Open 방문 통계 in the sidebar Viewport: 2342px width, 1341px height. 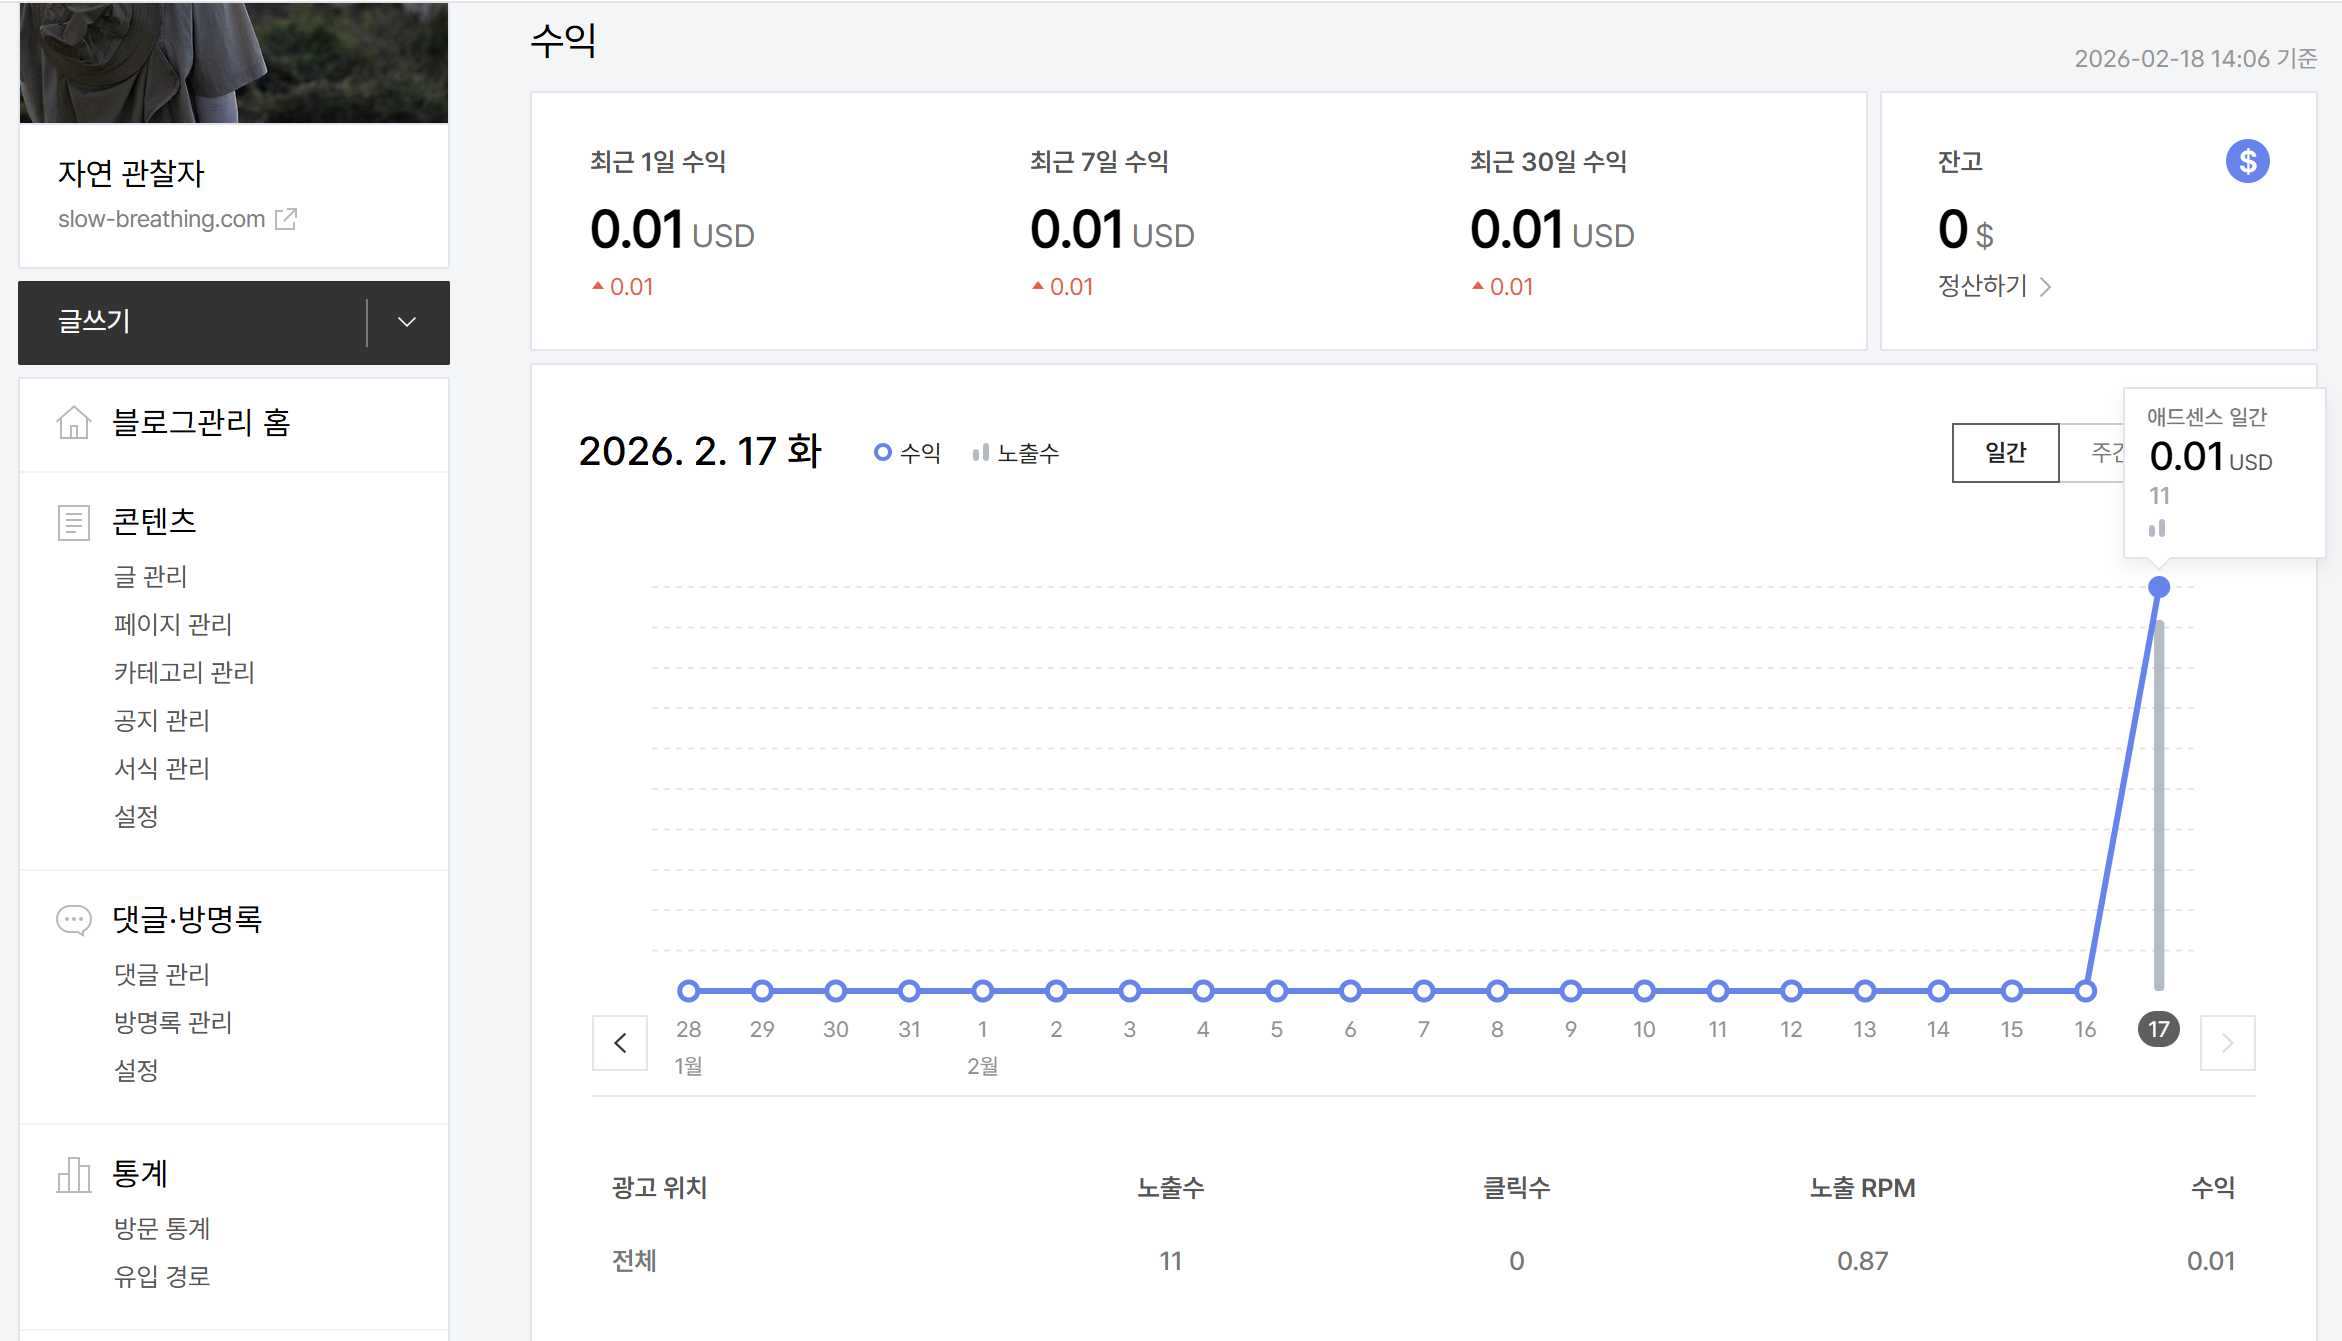[x=162, y=1228]
